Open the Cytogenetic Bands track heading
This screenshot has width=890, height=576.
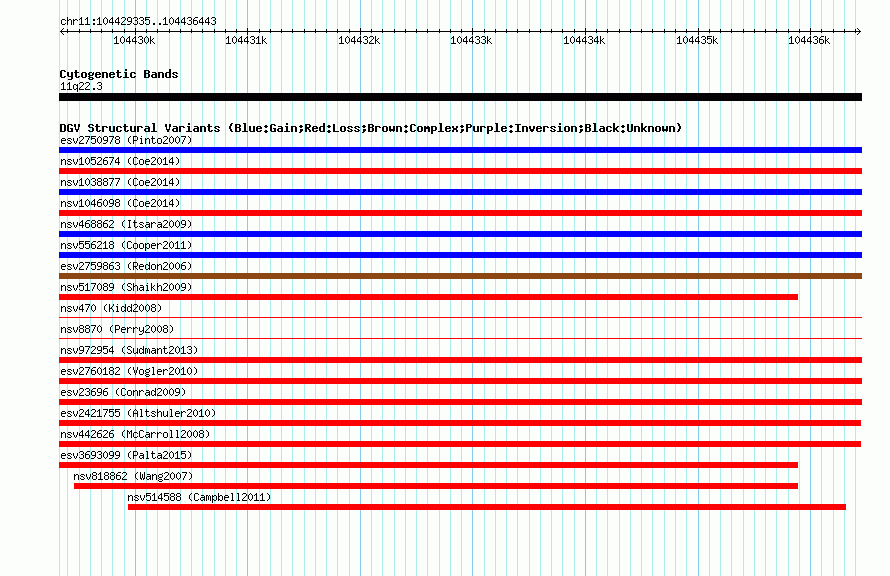(x=119, y=74)
